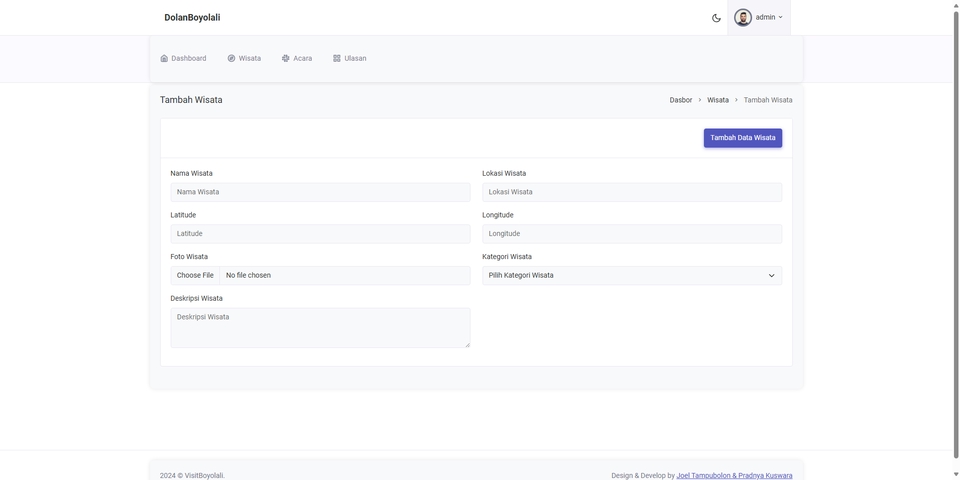Open the admin user dropdown arrow
The width and height of the screenshot is (960, 480).
click(x=780, y=18)
